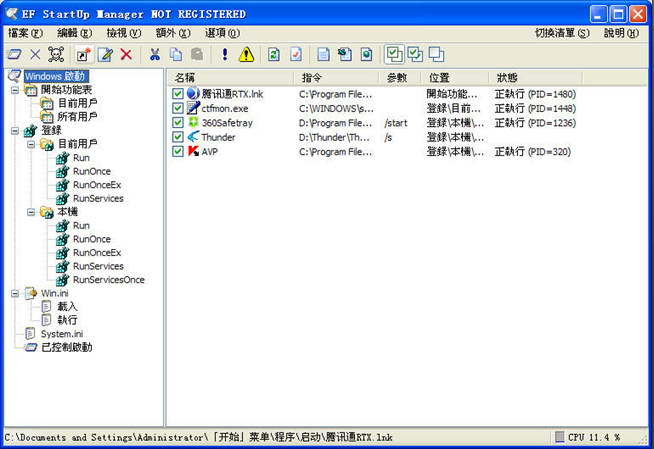Uncheck the 腾讯通RTX.lnk startup checkbox
This screenshot has height=449, width=654.
pos(178,94)
